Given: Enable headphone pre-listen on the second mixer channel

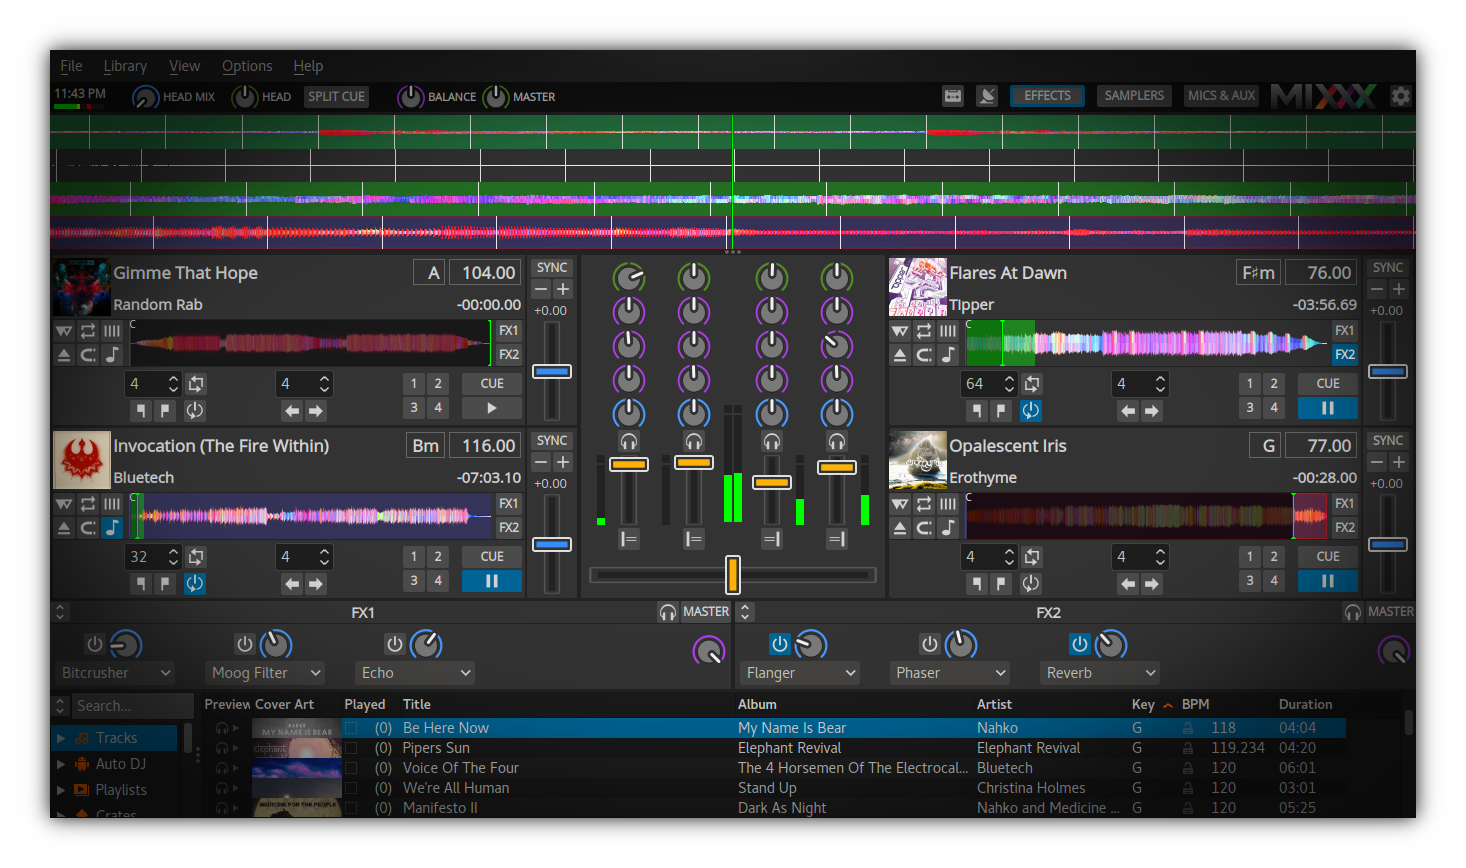Looking at the screenshot, I should coord(694,440).
